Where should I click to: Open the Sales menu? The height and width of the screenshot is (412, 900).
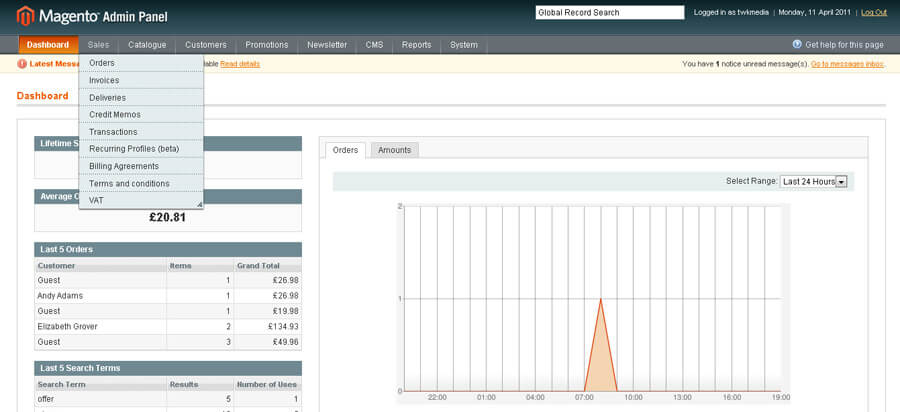99,45
